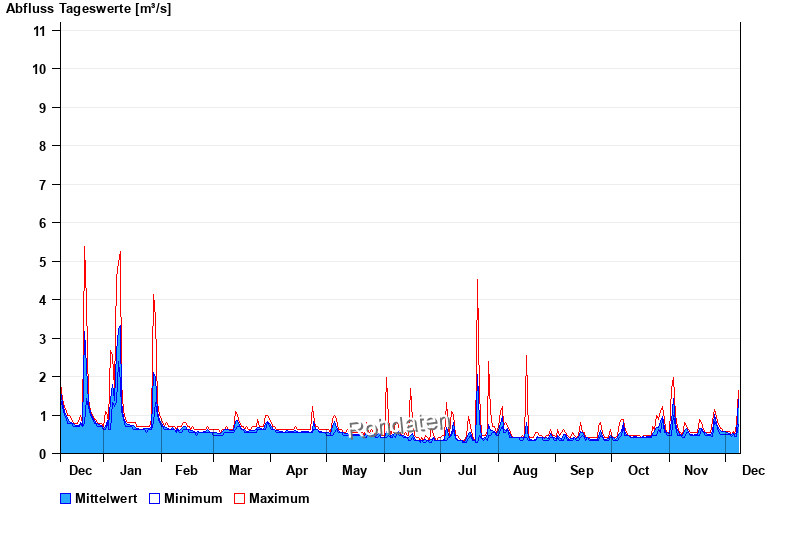Click the Aug month label
The height and width of the screenshot is (550, 800).
pyautogui.click(x=525, y=470)
